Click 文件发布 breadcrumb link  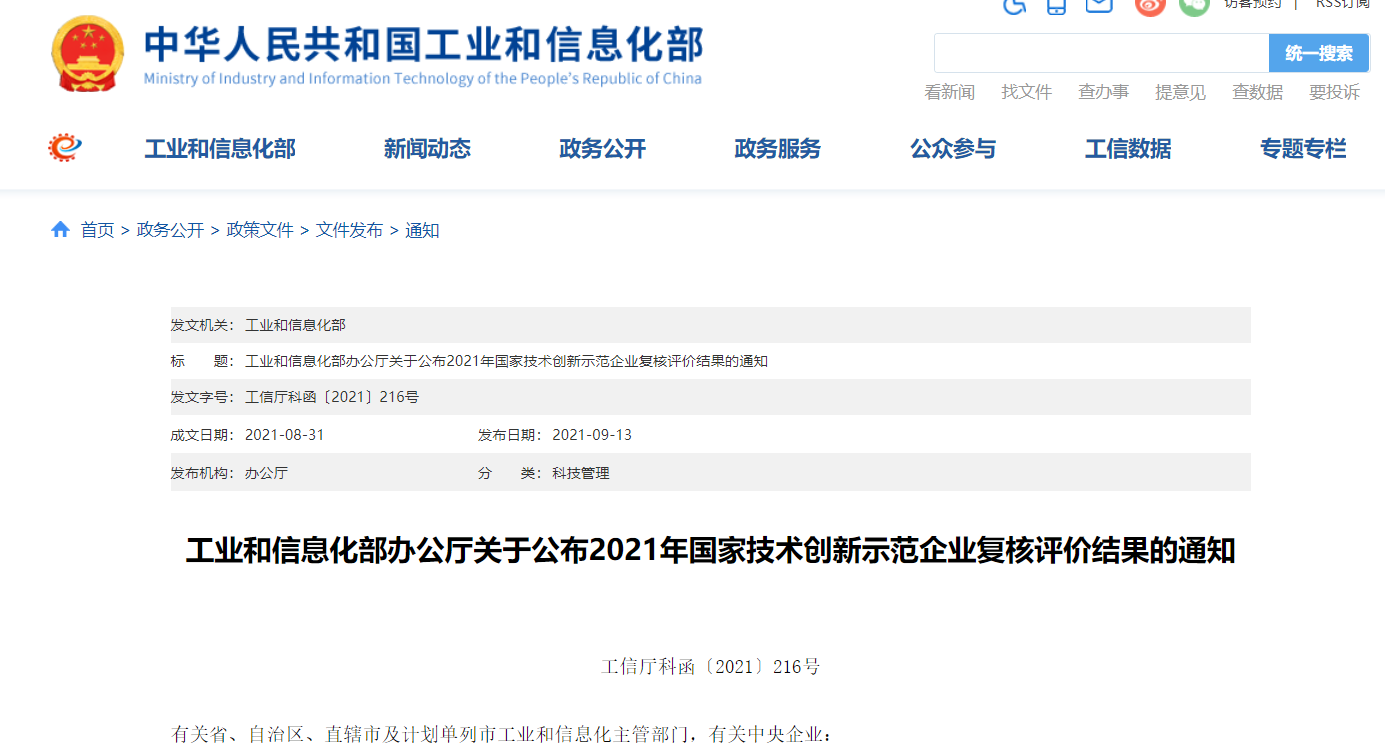point(349,230)
